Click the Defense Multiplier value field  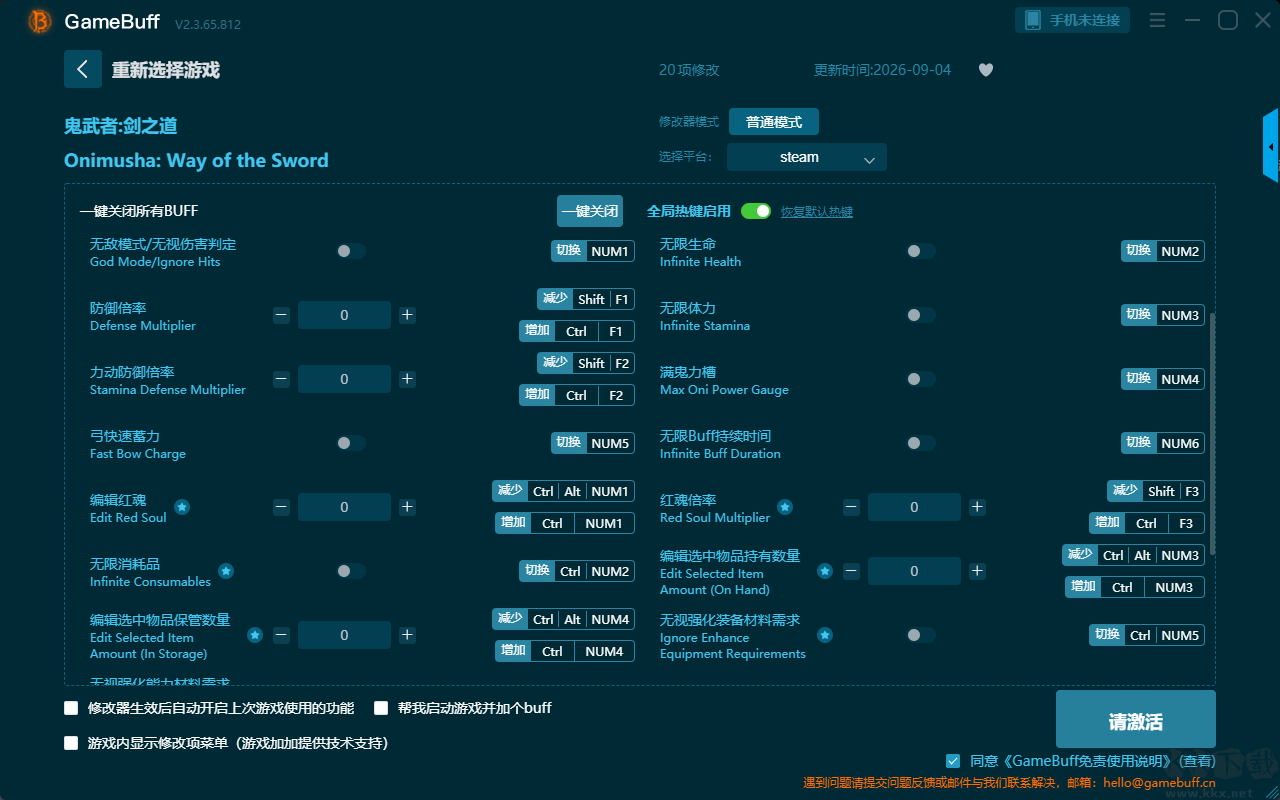344,315
